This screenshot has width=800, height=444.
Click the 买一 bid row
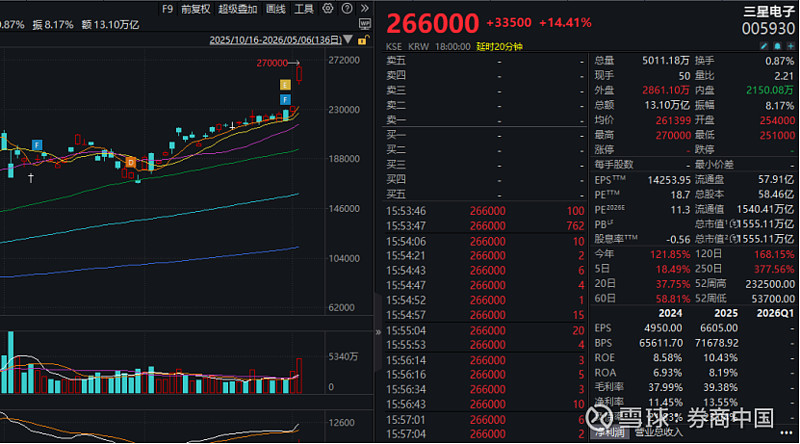pos(485,135)
